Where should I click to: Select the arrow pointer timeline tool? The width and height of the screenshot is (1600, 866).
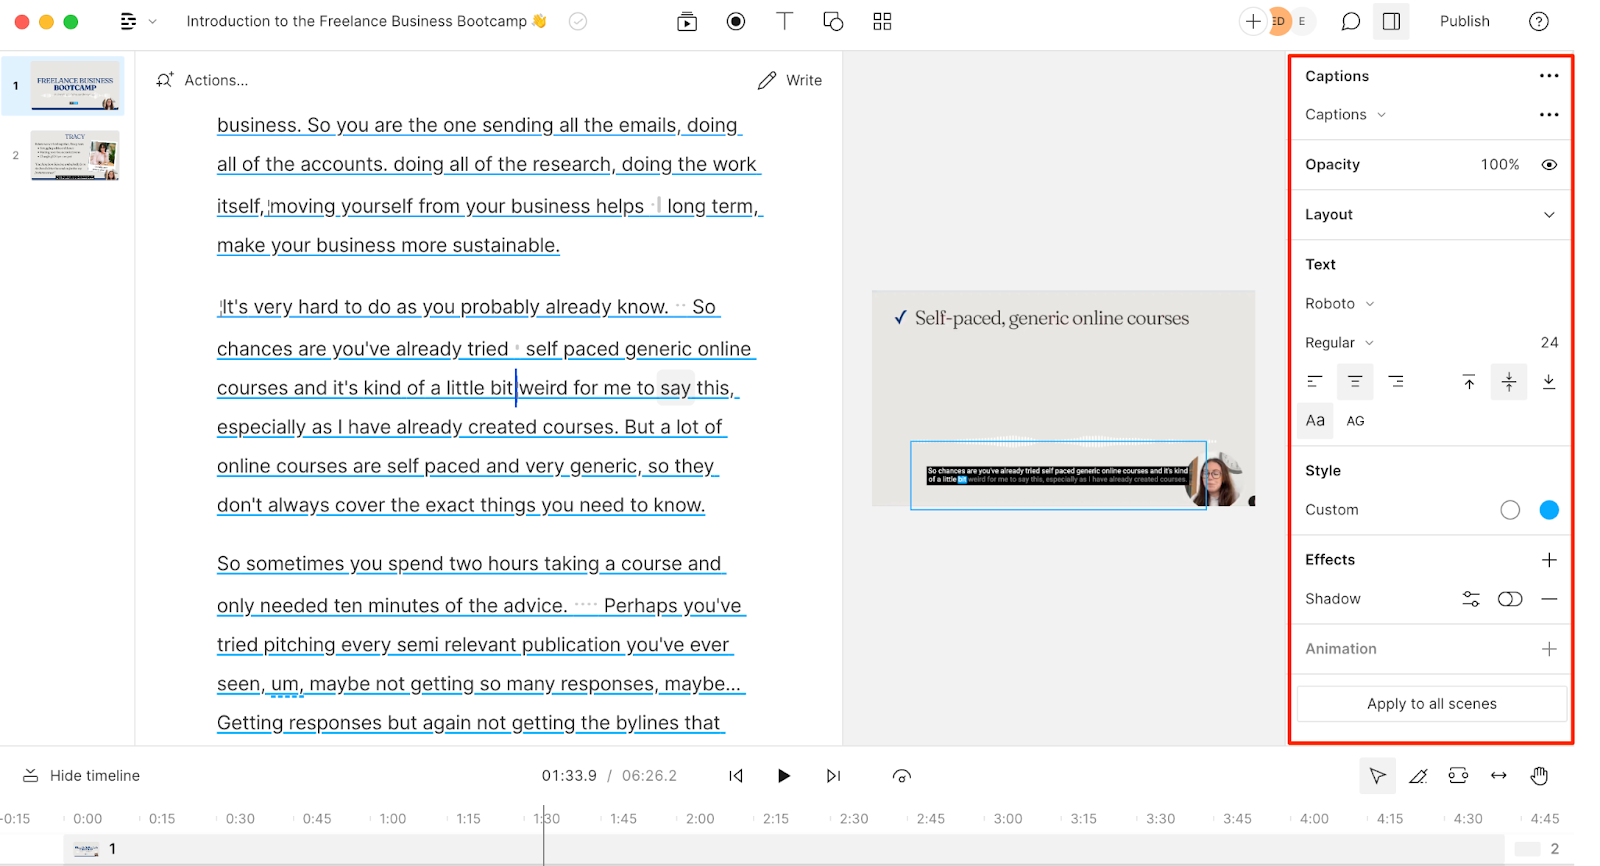[x=1377, y=776]
